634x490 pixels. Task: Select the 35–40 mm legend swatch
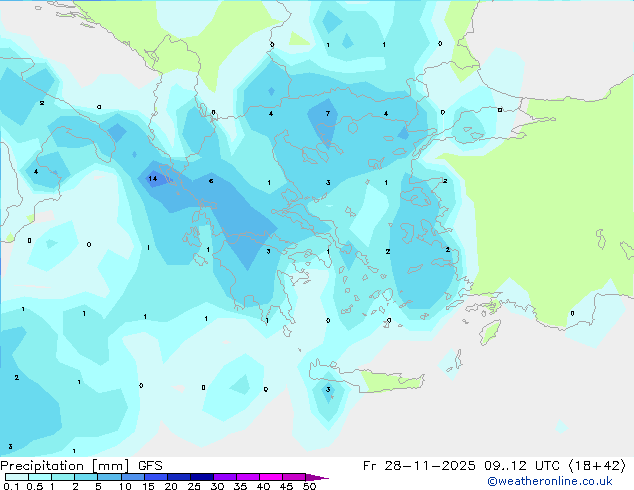[x=248, y=477]
